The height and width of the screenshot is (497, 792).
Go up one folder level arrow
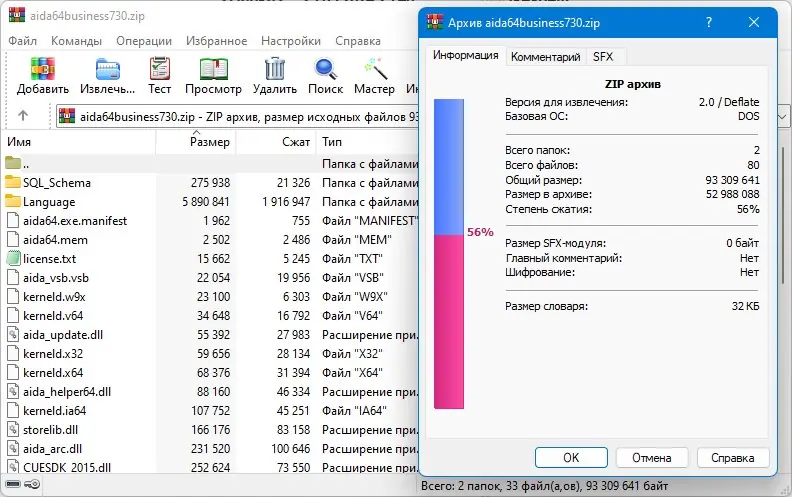coord(23,116)
